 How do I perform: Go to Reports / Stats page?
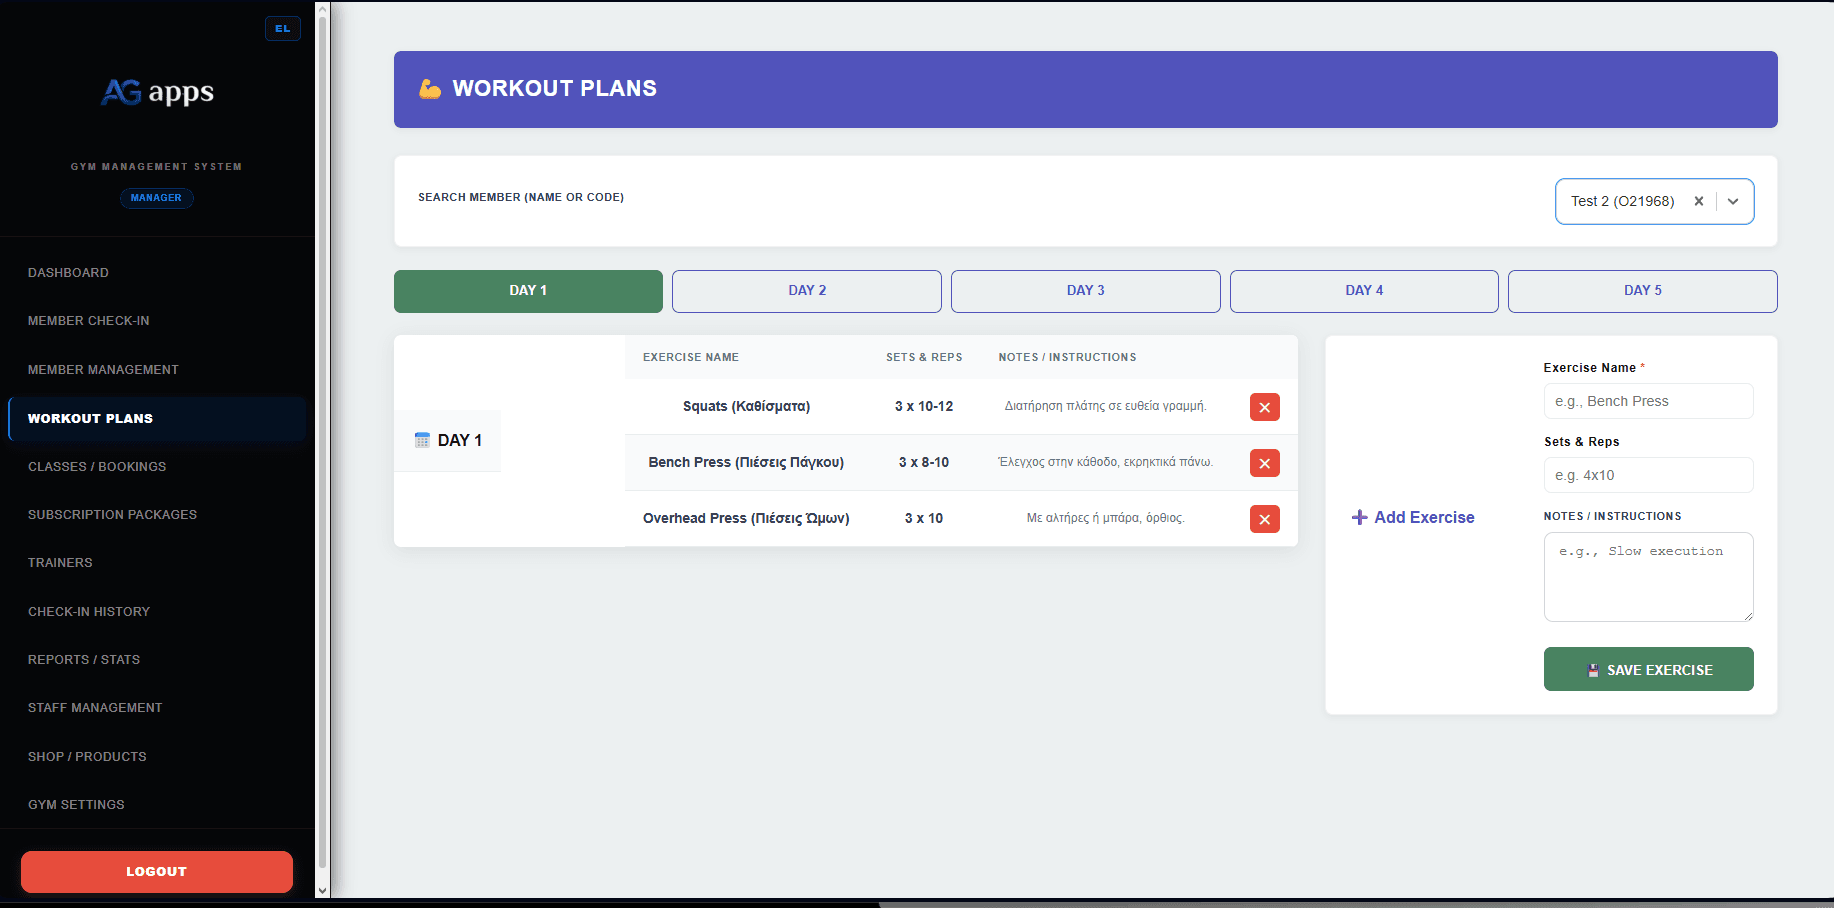(84, 660)
